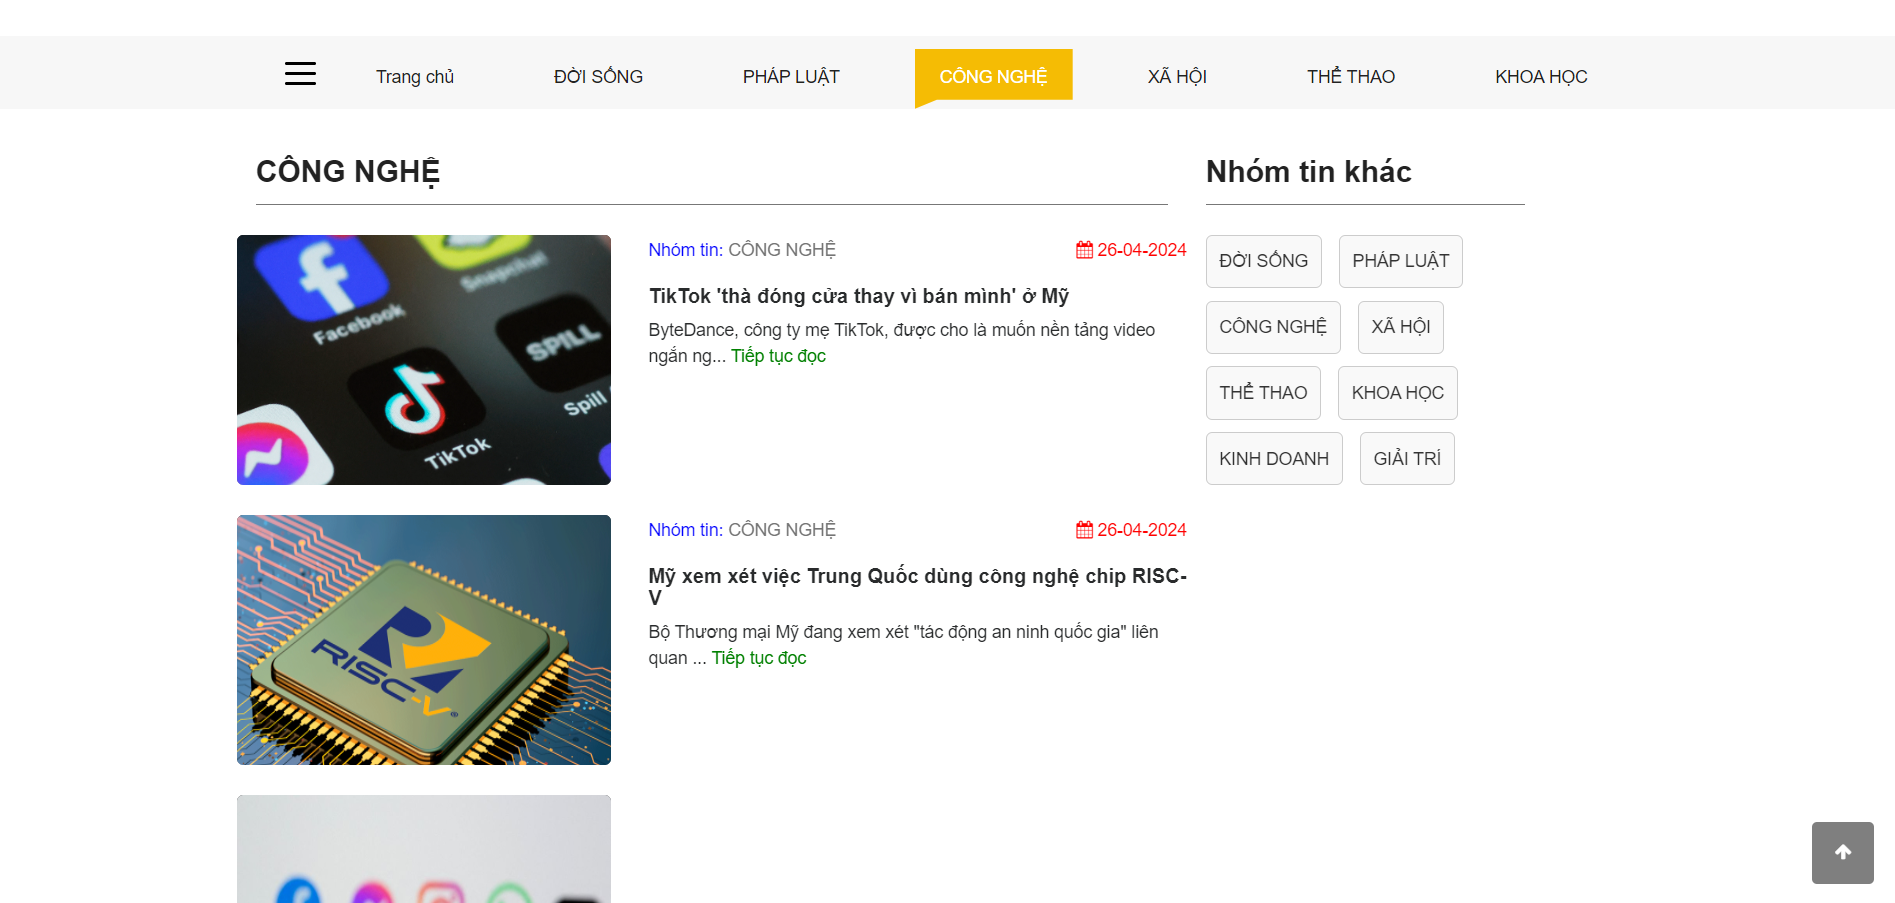
Task: Click the Nhóm tin khác sidebar heading
Action: 1309,172
